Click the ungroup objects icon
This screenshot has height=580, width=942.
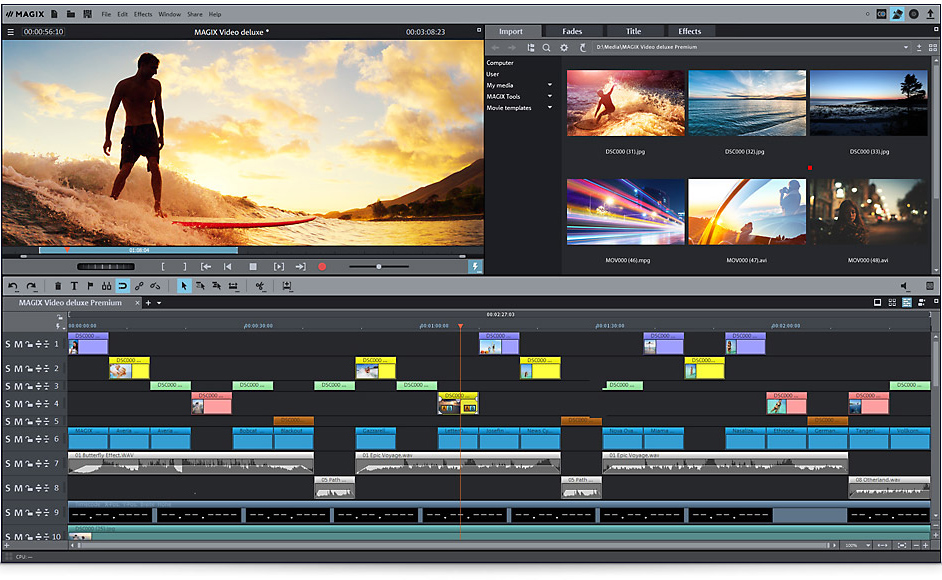click(155, 286)
